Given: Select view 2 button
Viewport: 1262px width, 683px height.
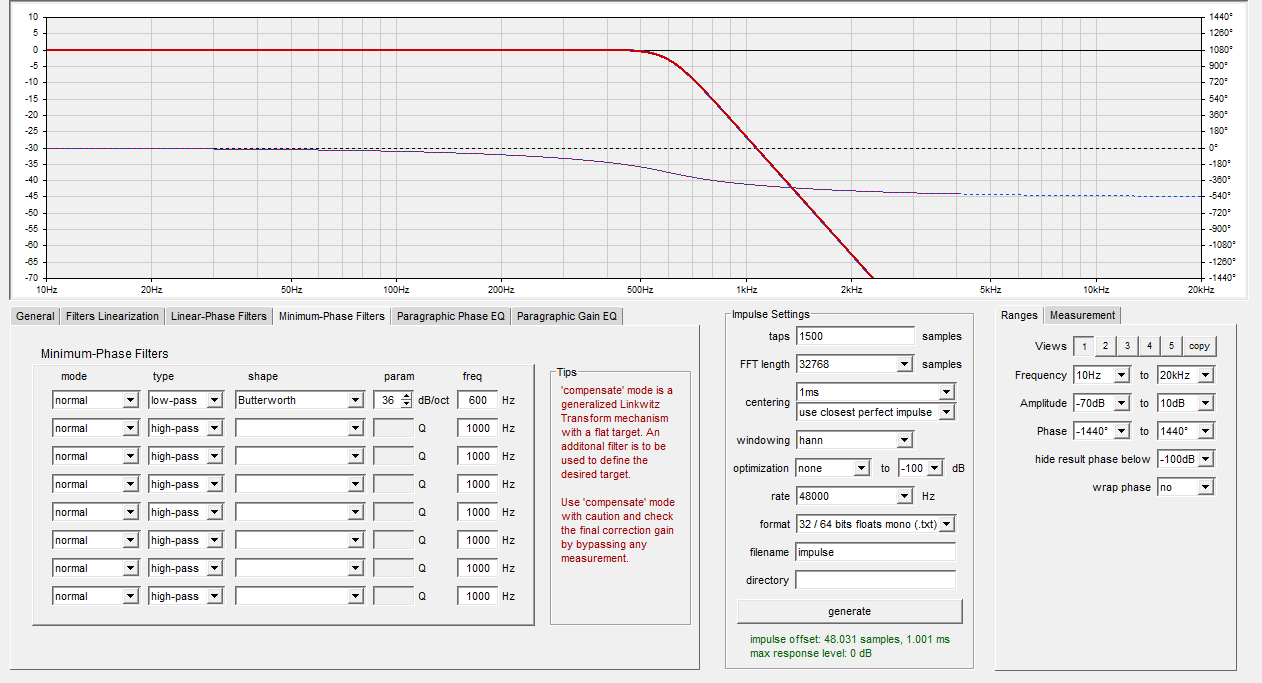Looking at the screenshot, I should (1105, 346).
